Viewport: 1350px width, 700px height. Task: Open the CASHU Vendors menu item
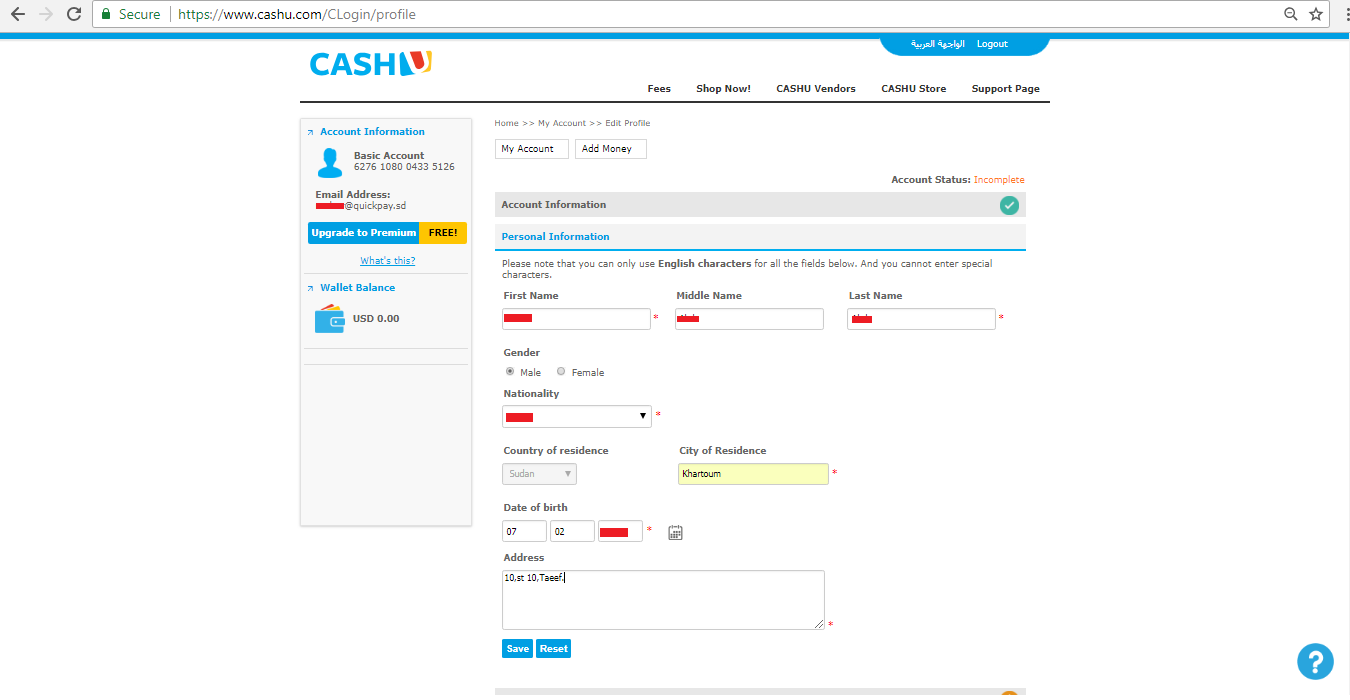click(815, 89)
